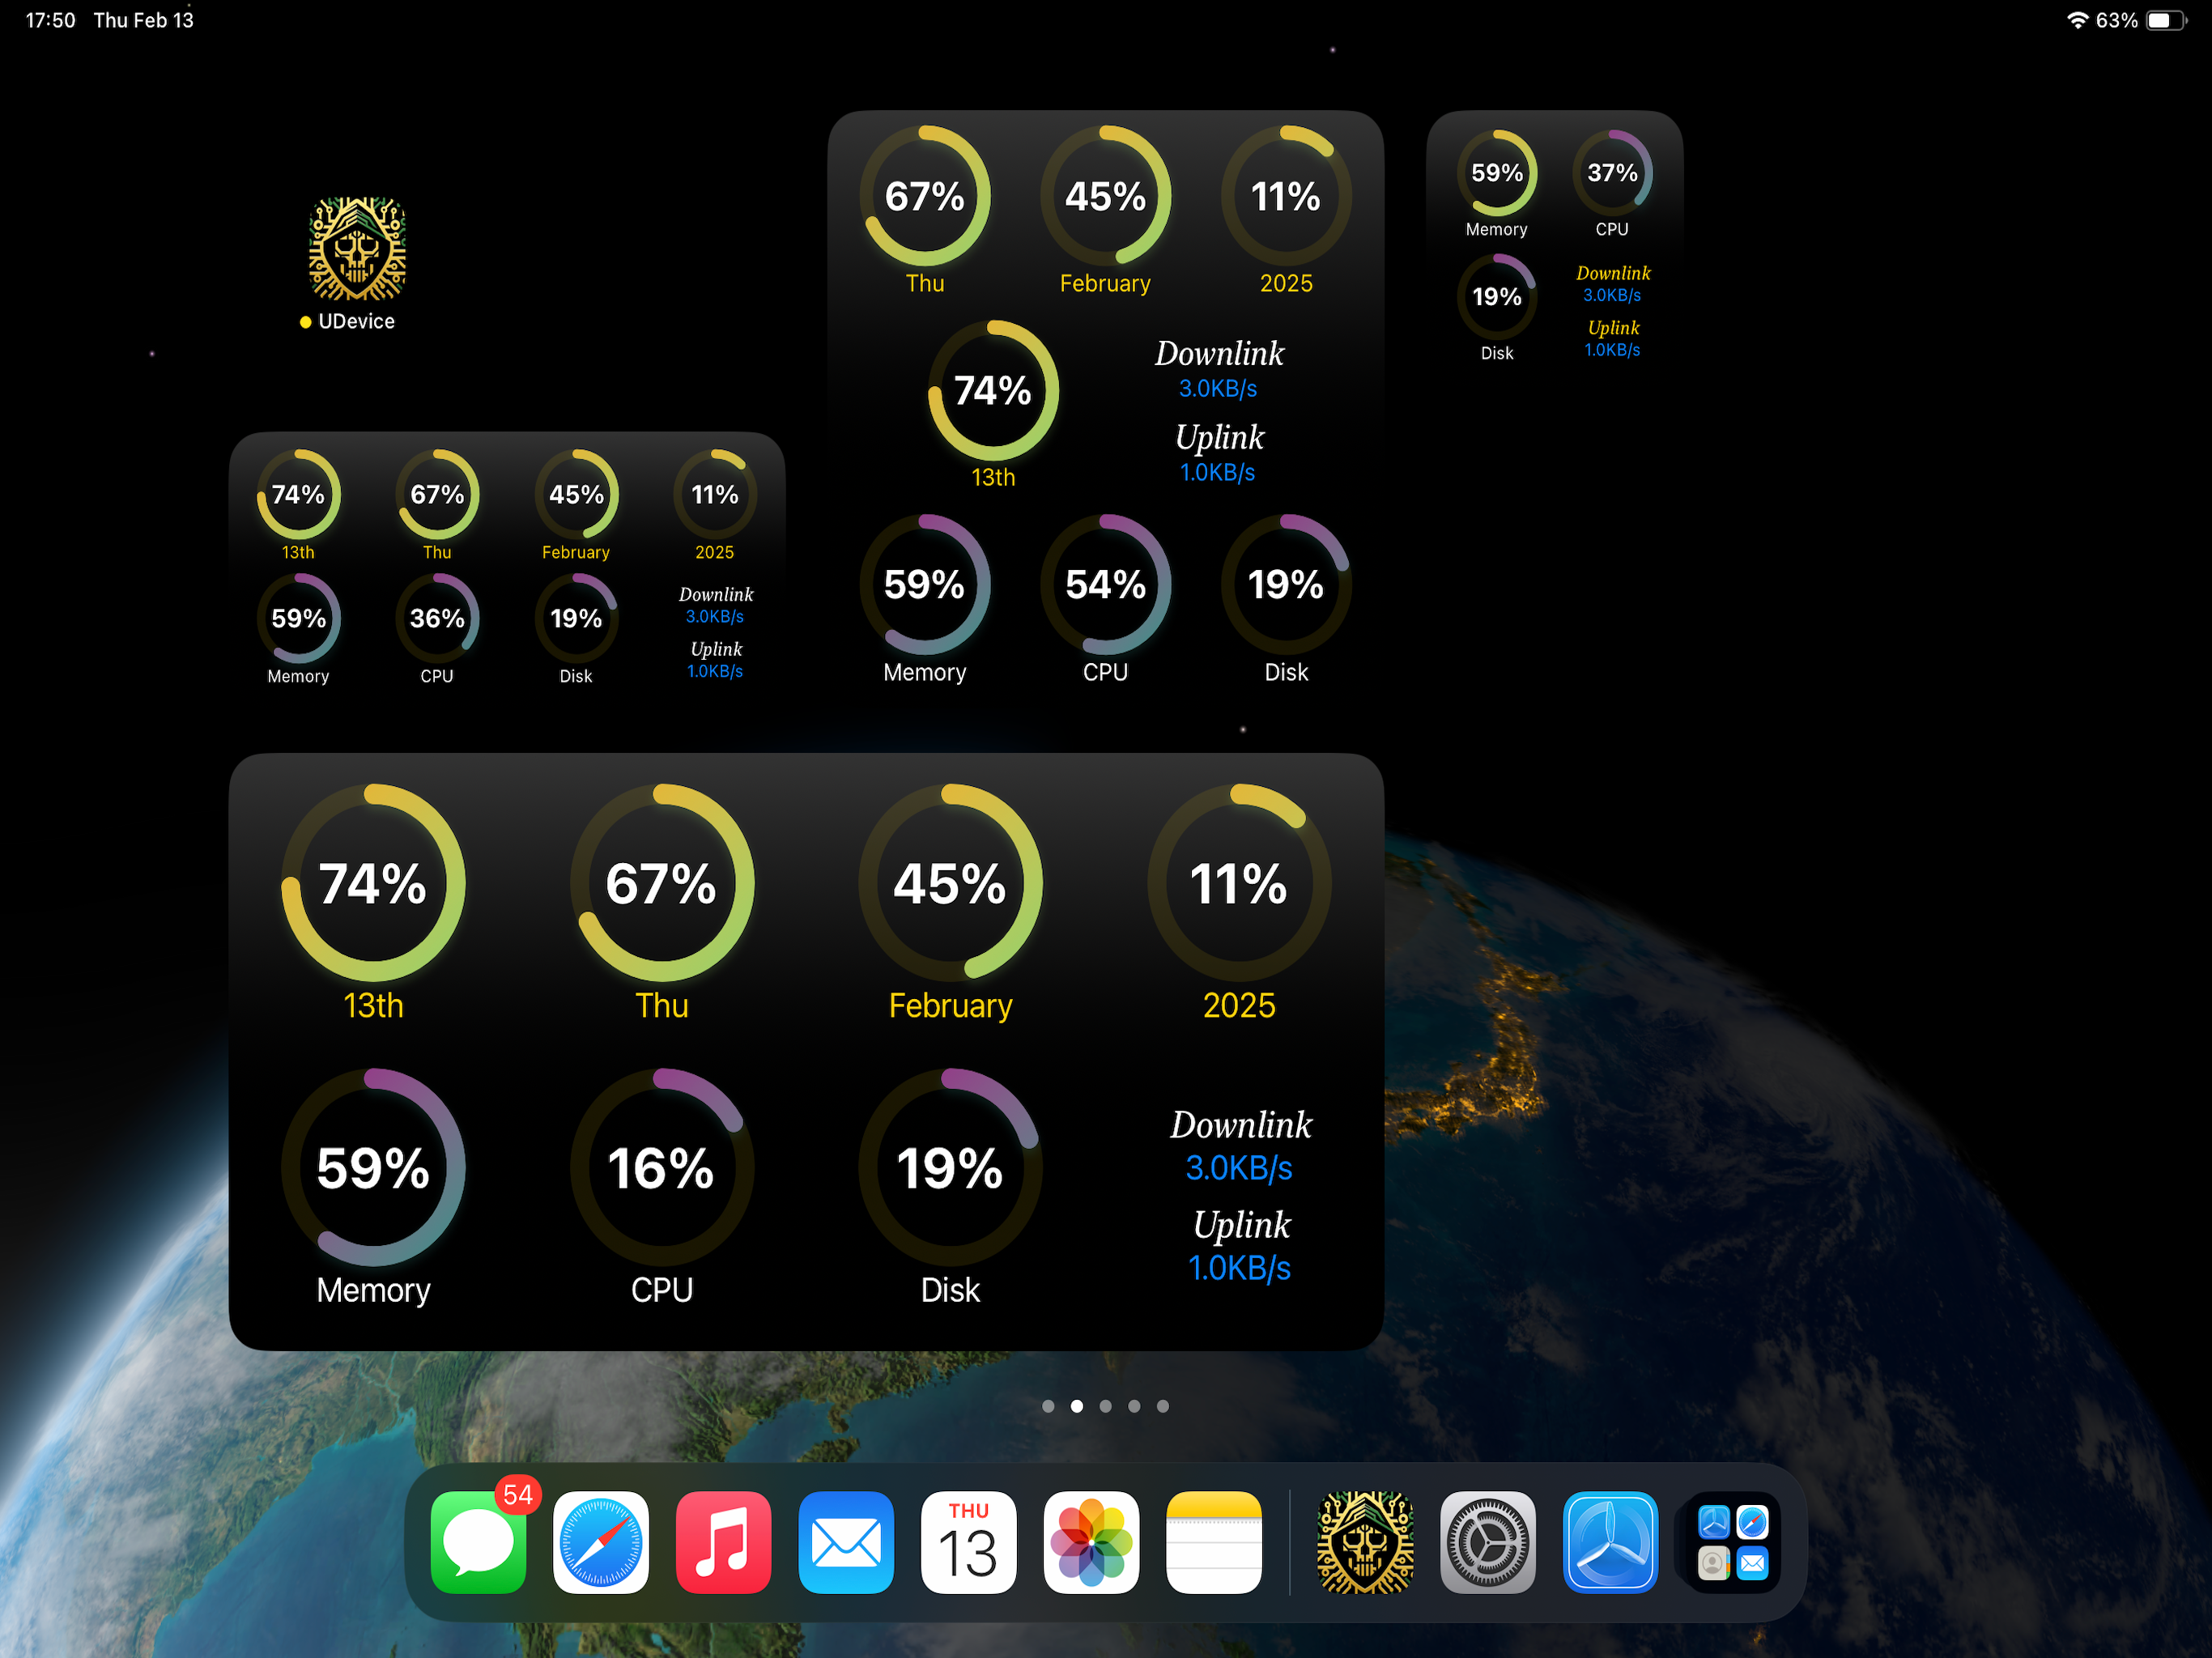Tap 19% Disk gauge in medium widget
The image size is (2212, 1658).
576,618
